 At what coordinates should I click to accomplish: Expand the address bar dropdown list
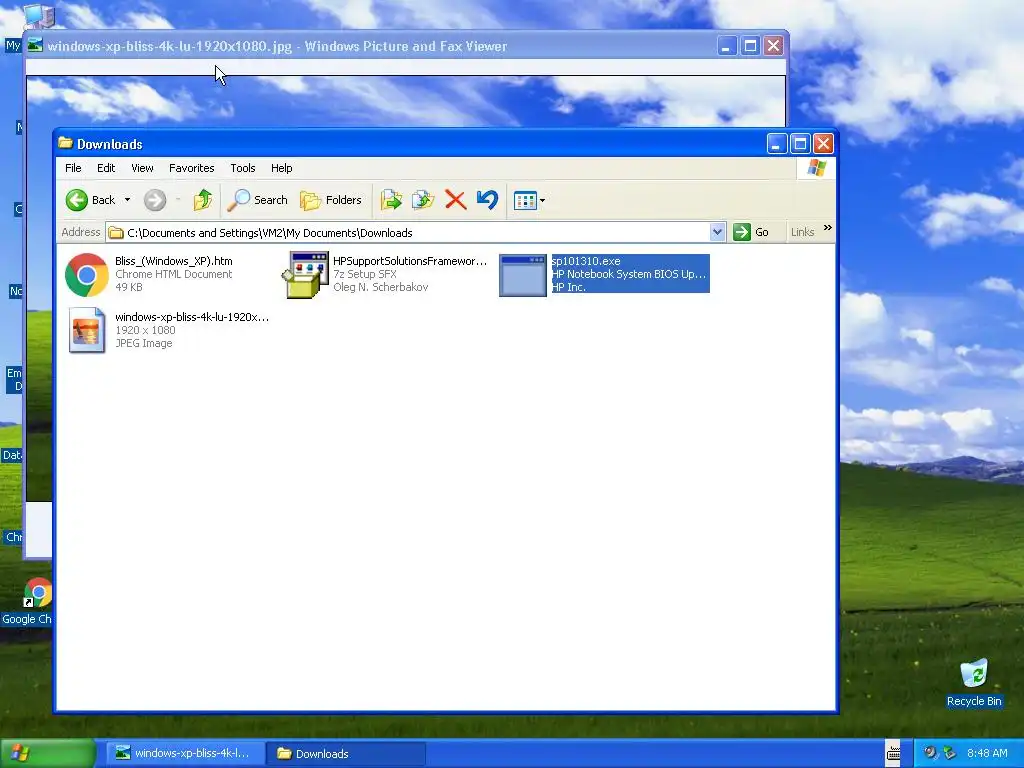coord(717,232)
